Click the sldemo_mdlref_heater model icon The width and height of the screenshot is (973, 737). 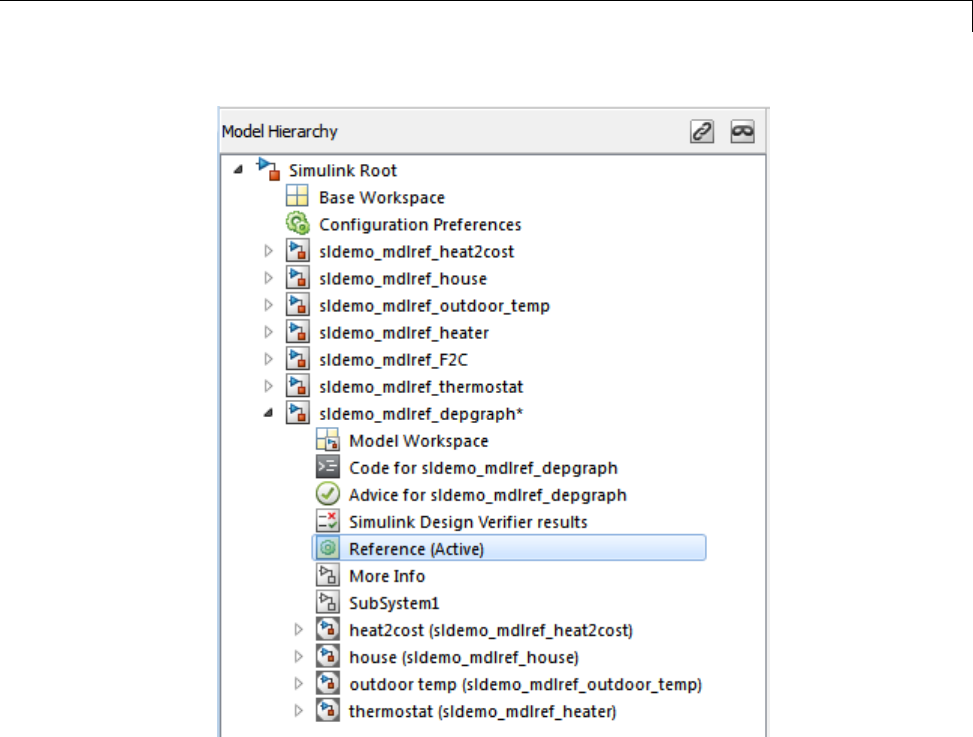(297, 332)
